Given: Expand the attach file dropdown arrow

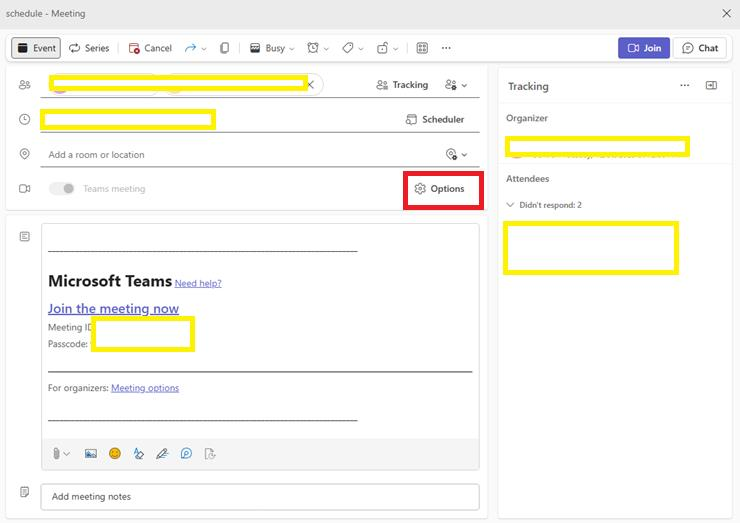Looking at the screenshot, I should (x=67, y=454).
